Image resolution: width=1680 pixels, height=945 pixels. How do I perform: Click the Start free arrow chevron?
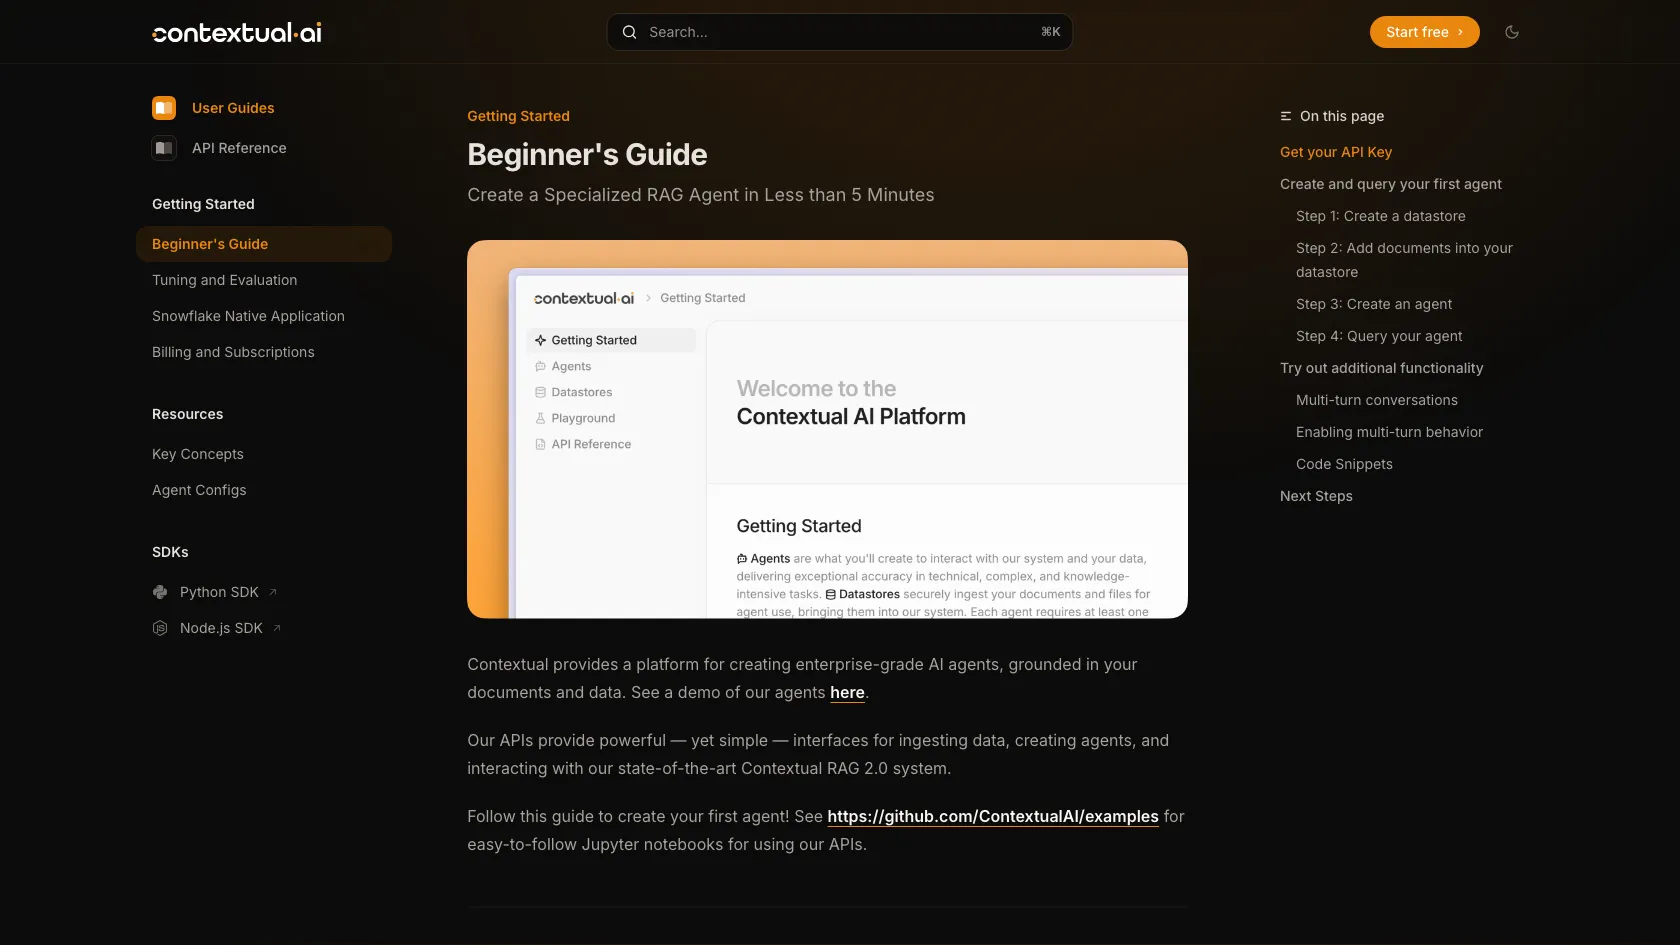[1460, 32]
